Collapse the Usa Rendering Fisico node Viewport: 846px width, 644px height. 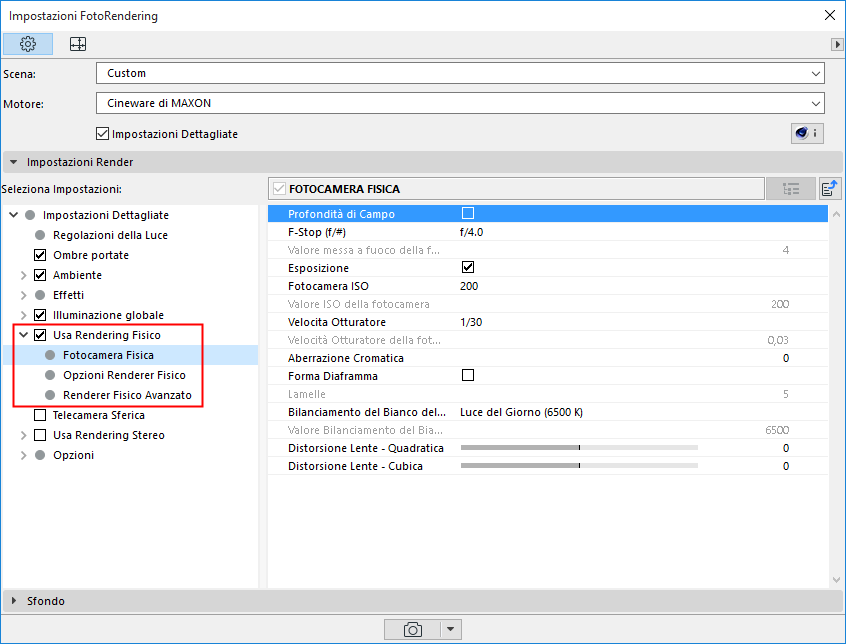click(x=23, y=335)
